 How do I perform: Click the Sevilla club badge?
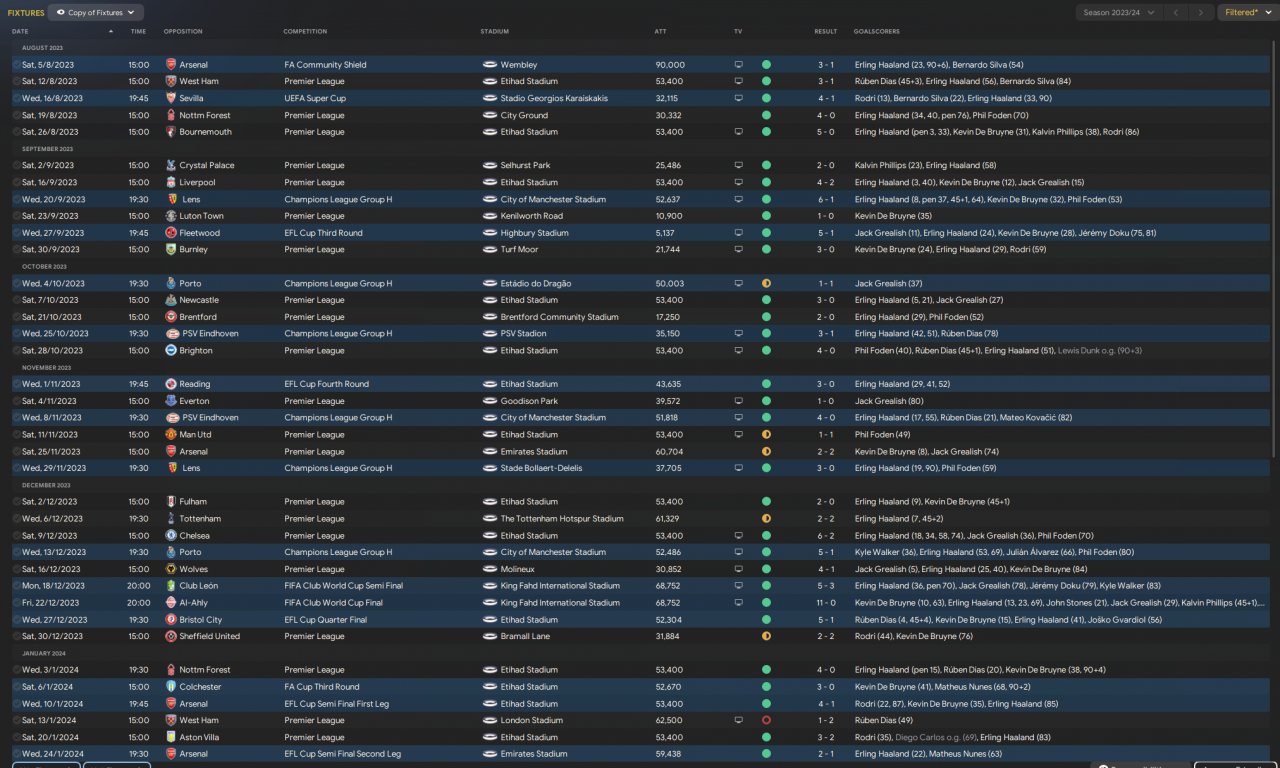click(171, 98)
